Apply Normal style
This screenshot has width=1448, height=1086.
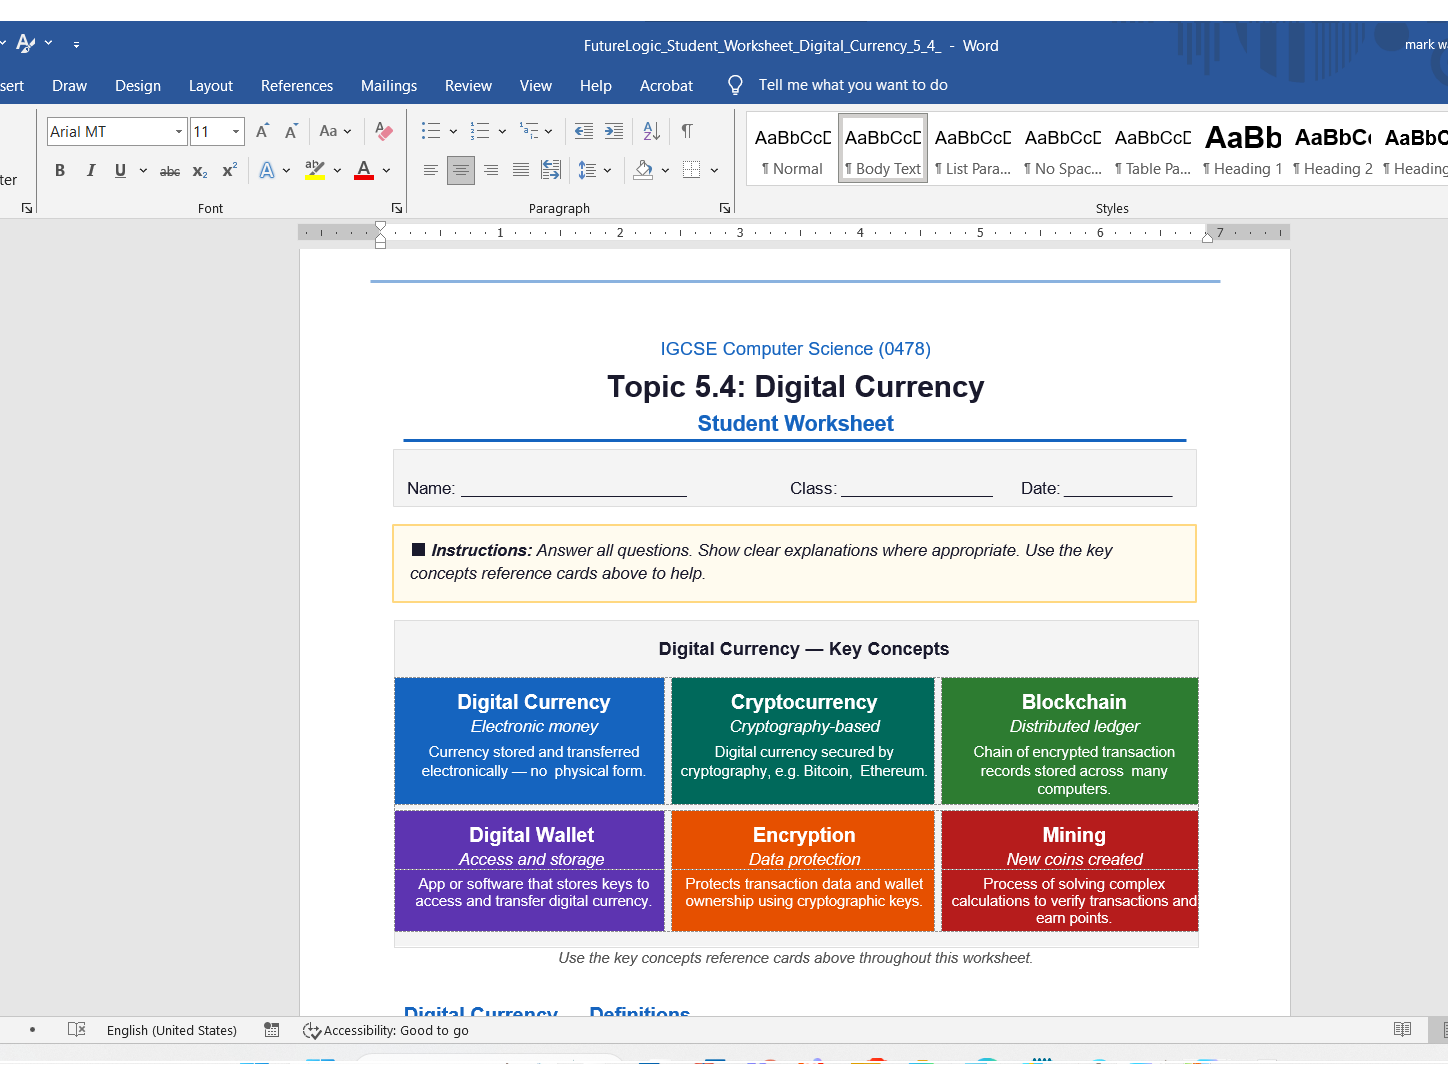pos(792,148)
